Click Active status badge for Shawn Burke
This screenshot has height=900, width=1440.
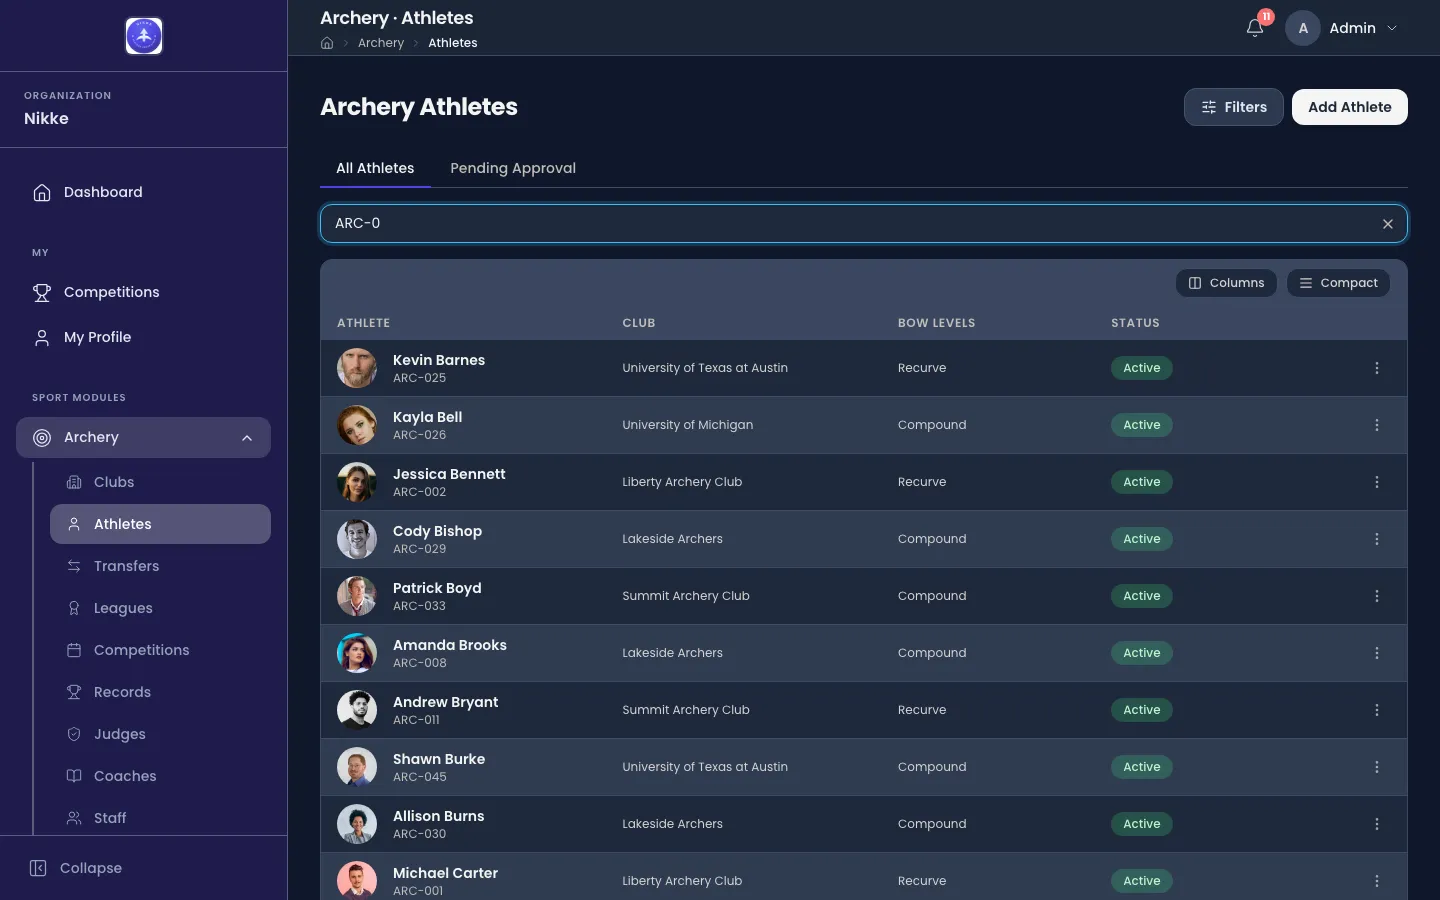(1141, 767)
